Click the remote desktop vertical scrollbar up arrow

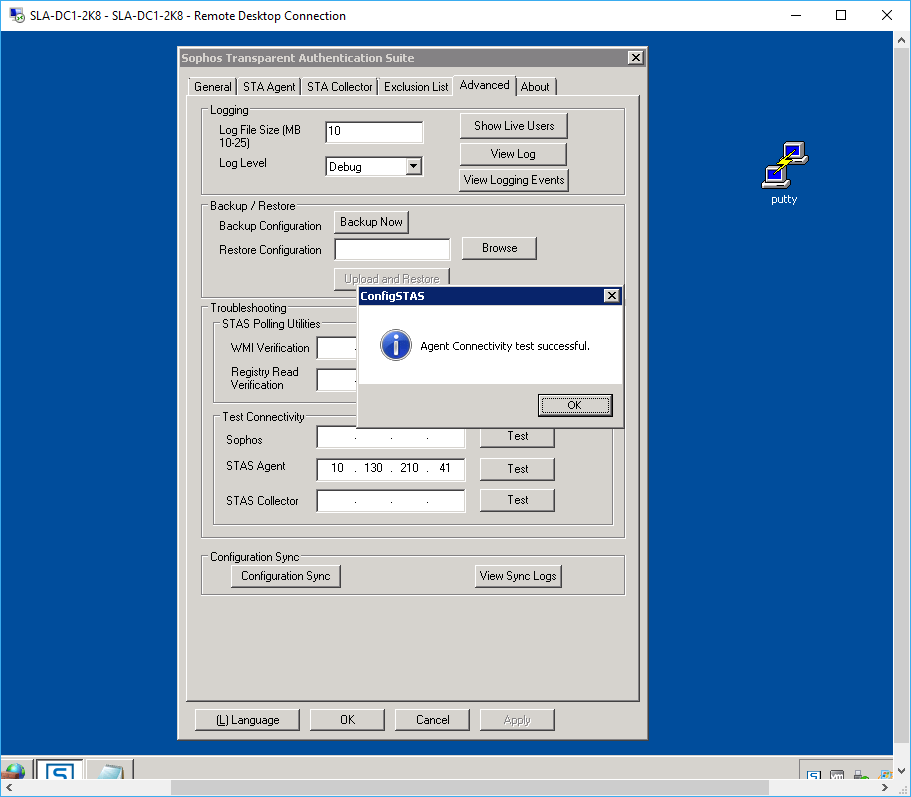click(902, 40)
